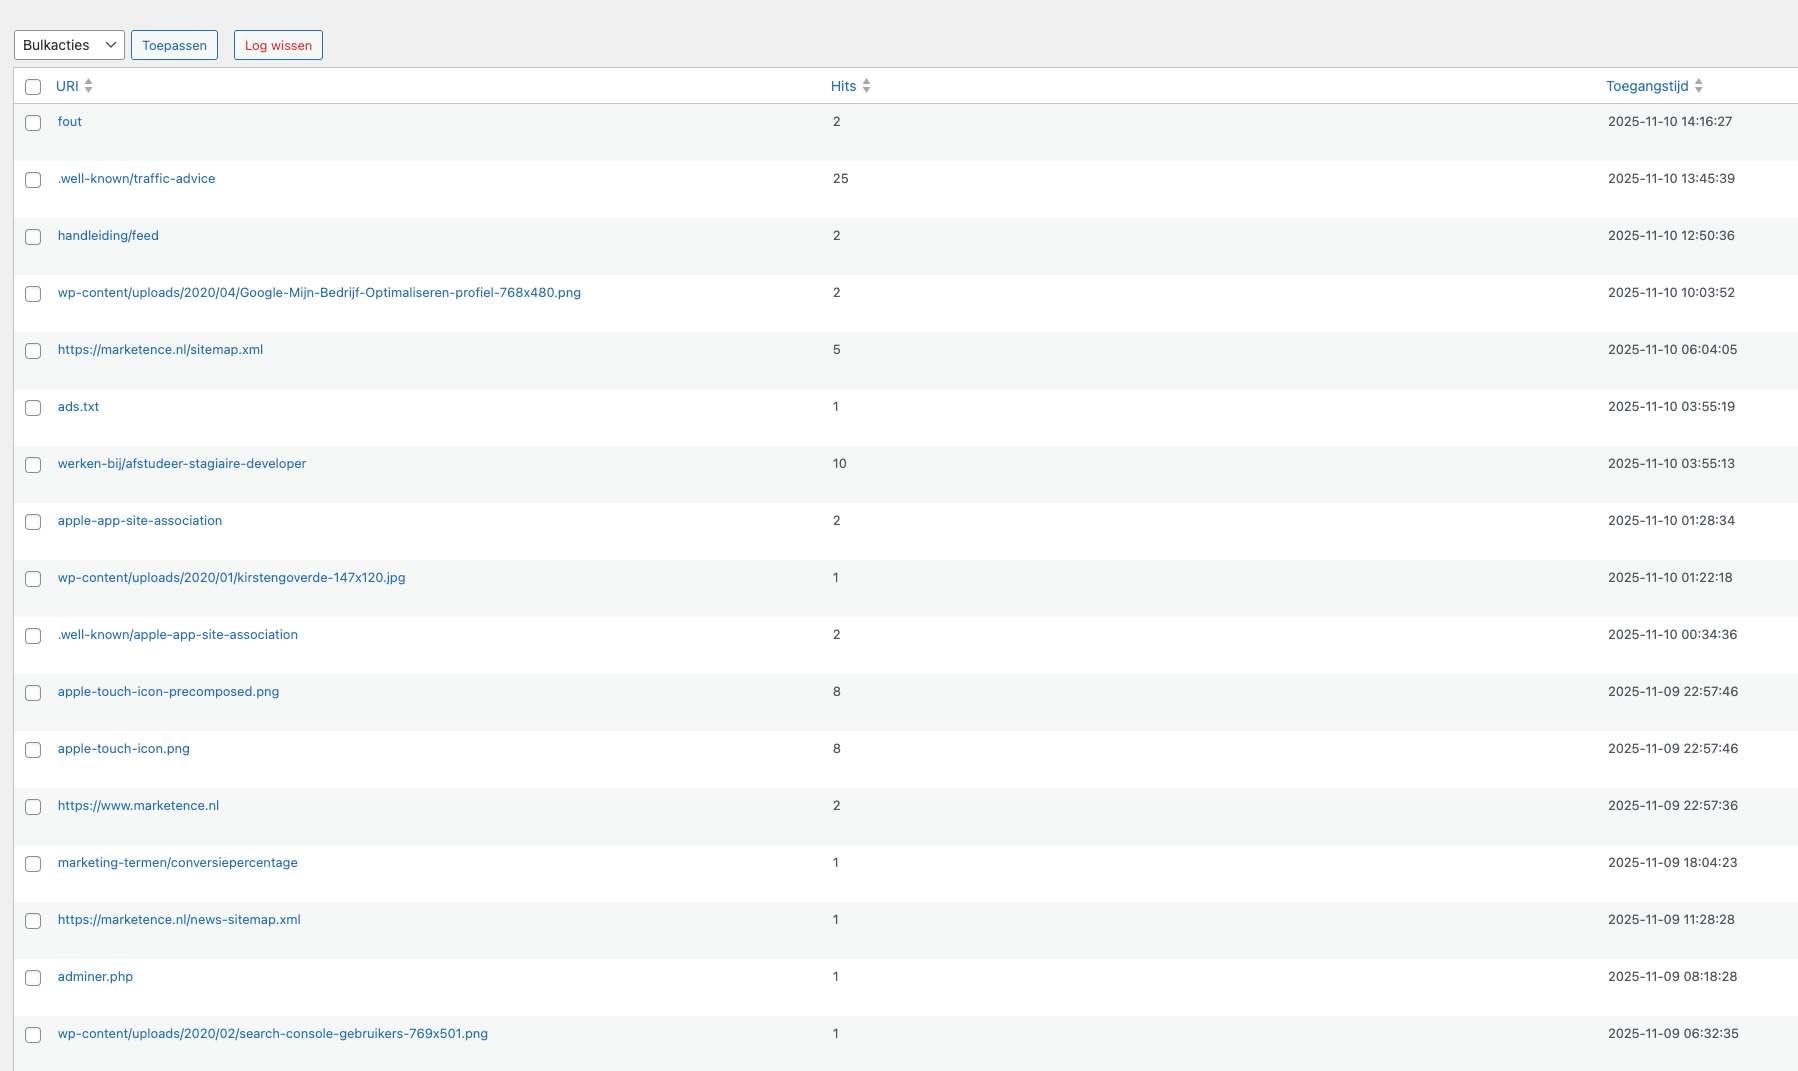Open the apple-touch-icon.png entry
The height and width of the screenshot is (1071, 1798).
point(123,748)
